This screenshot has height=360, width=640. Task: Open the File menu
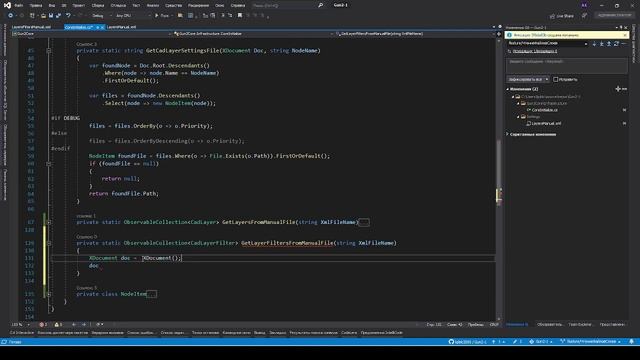[x=19, y=5]
